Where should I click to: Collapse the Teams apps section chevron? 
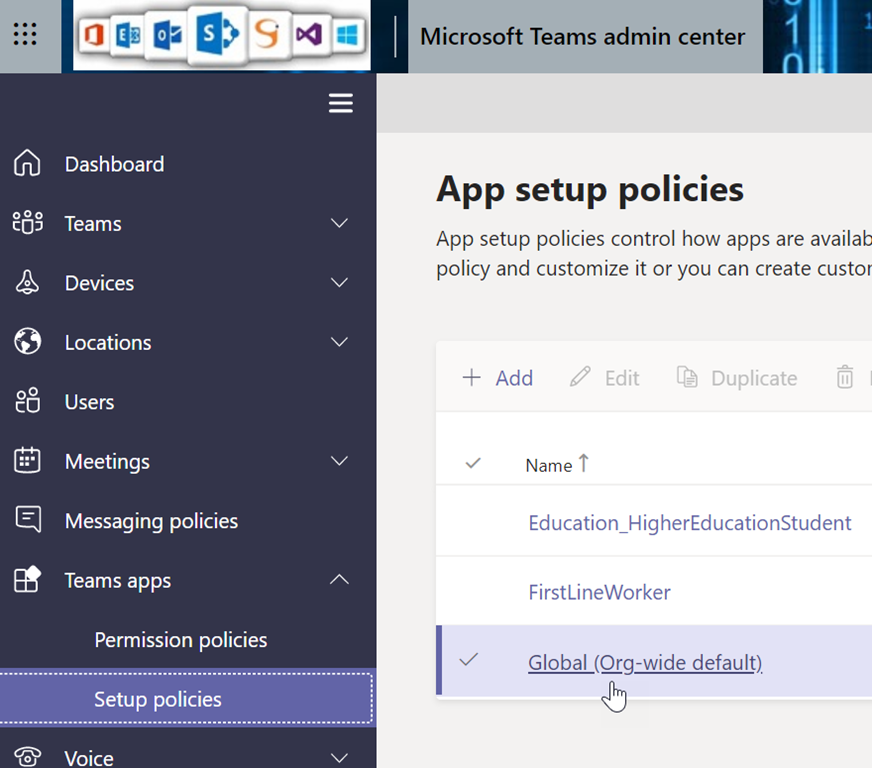pyautogui.click(x=340, y=580)
